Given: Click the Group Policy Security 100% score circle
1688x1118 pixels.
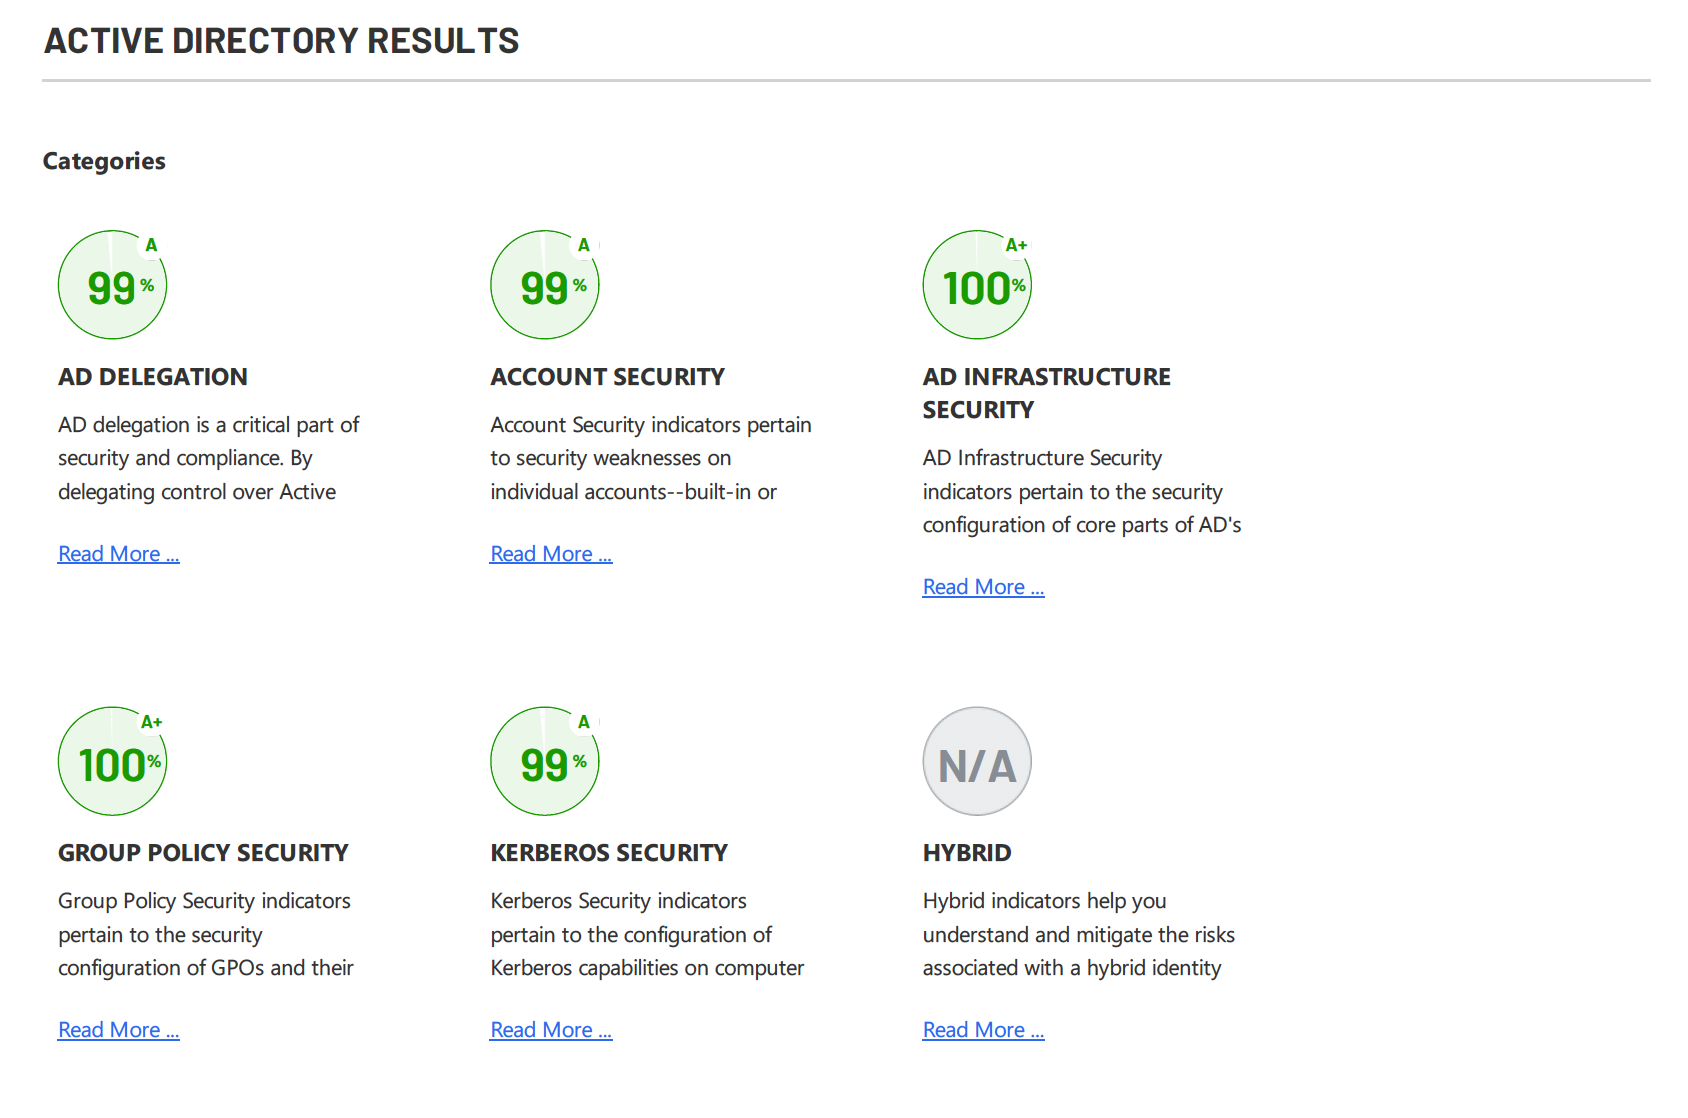Looking at the screenshot, I should [113, 762].
